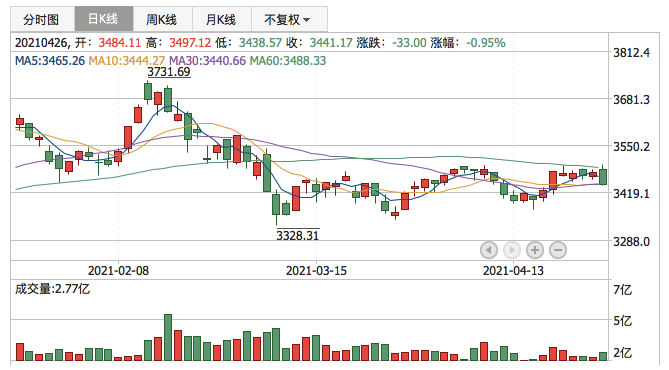This screenshot has height=370, width=669.
Task: Click the 2021-02-08 date label
Action: pyautogui.click(x=118, y=271)
